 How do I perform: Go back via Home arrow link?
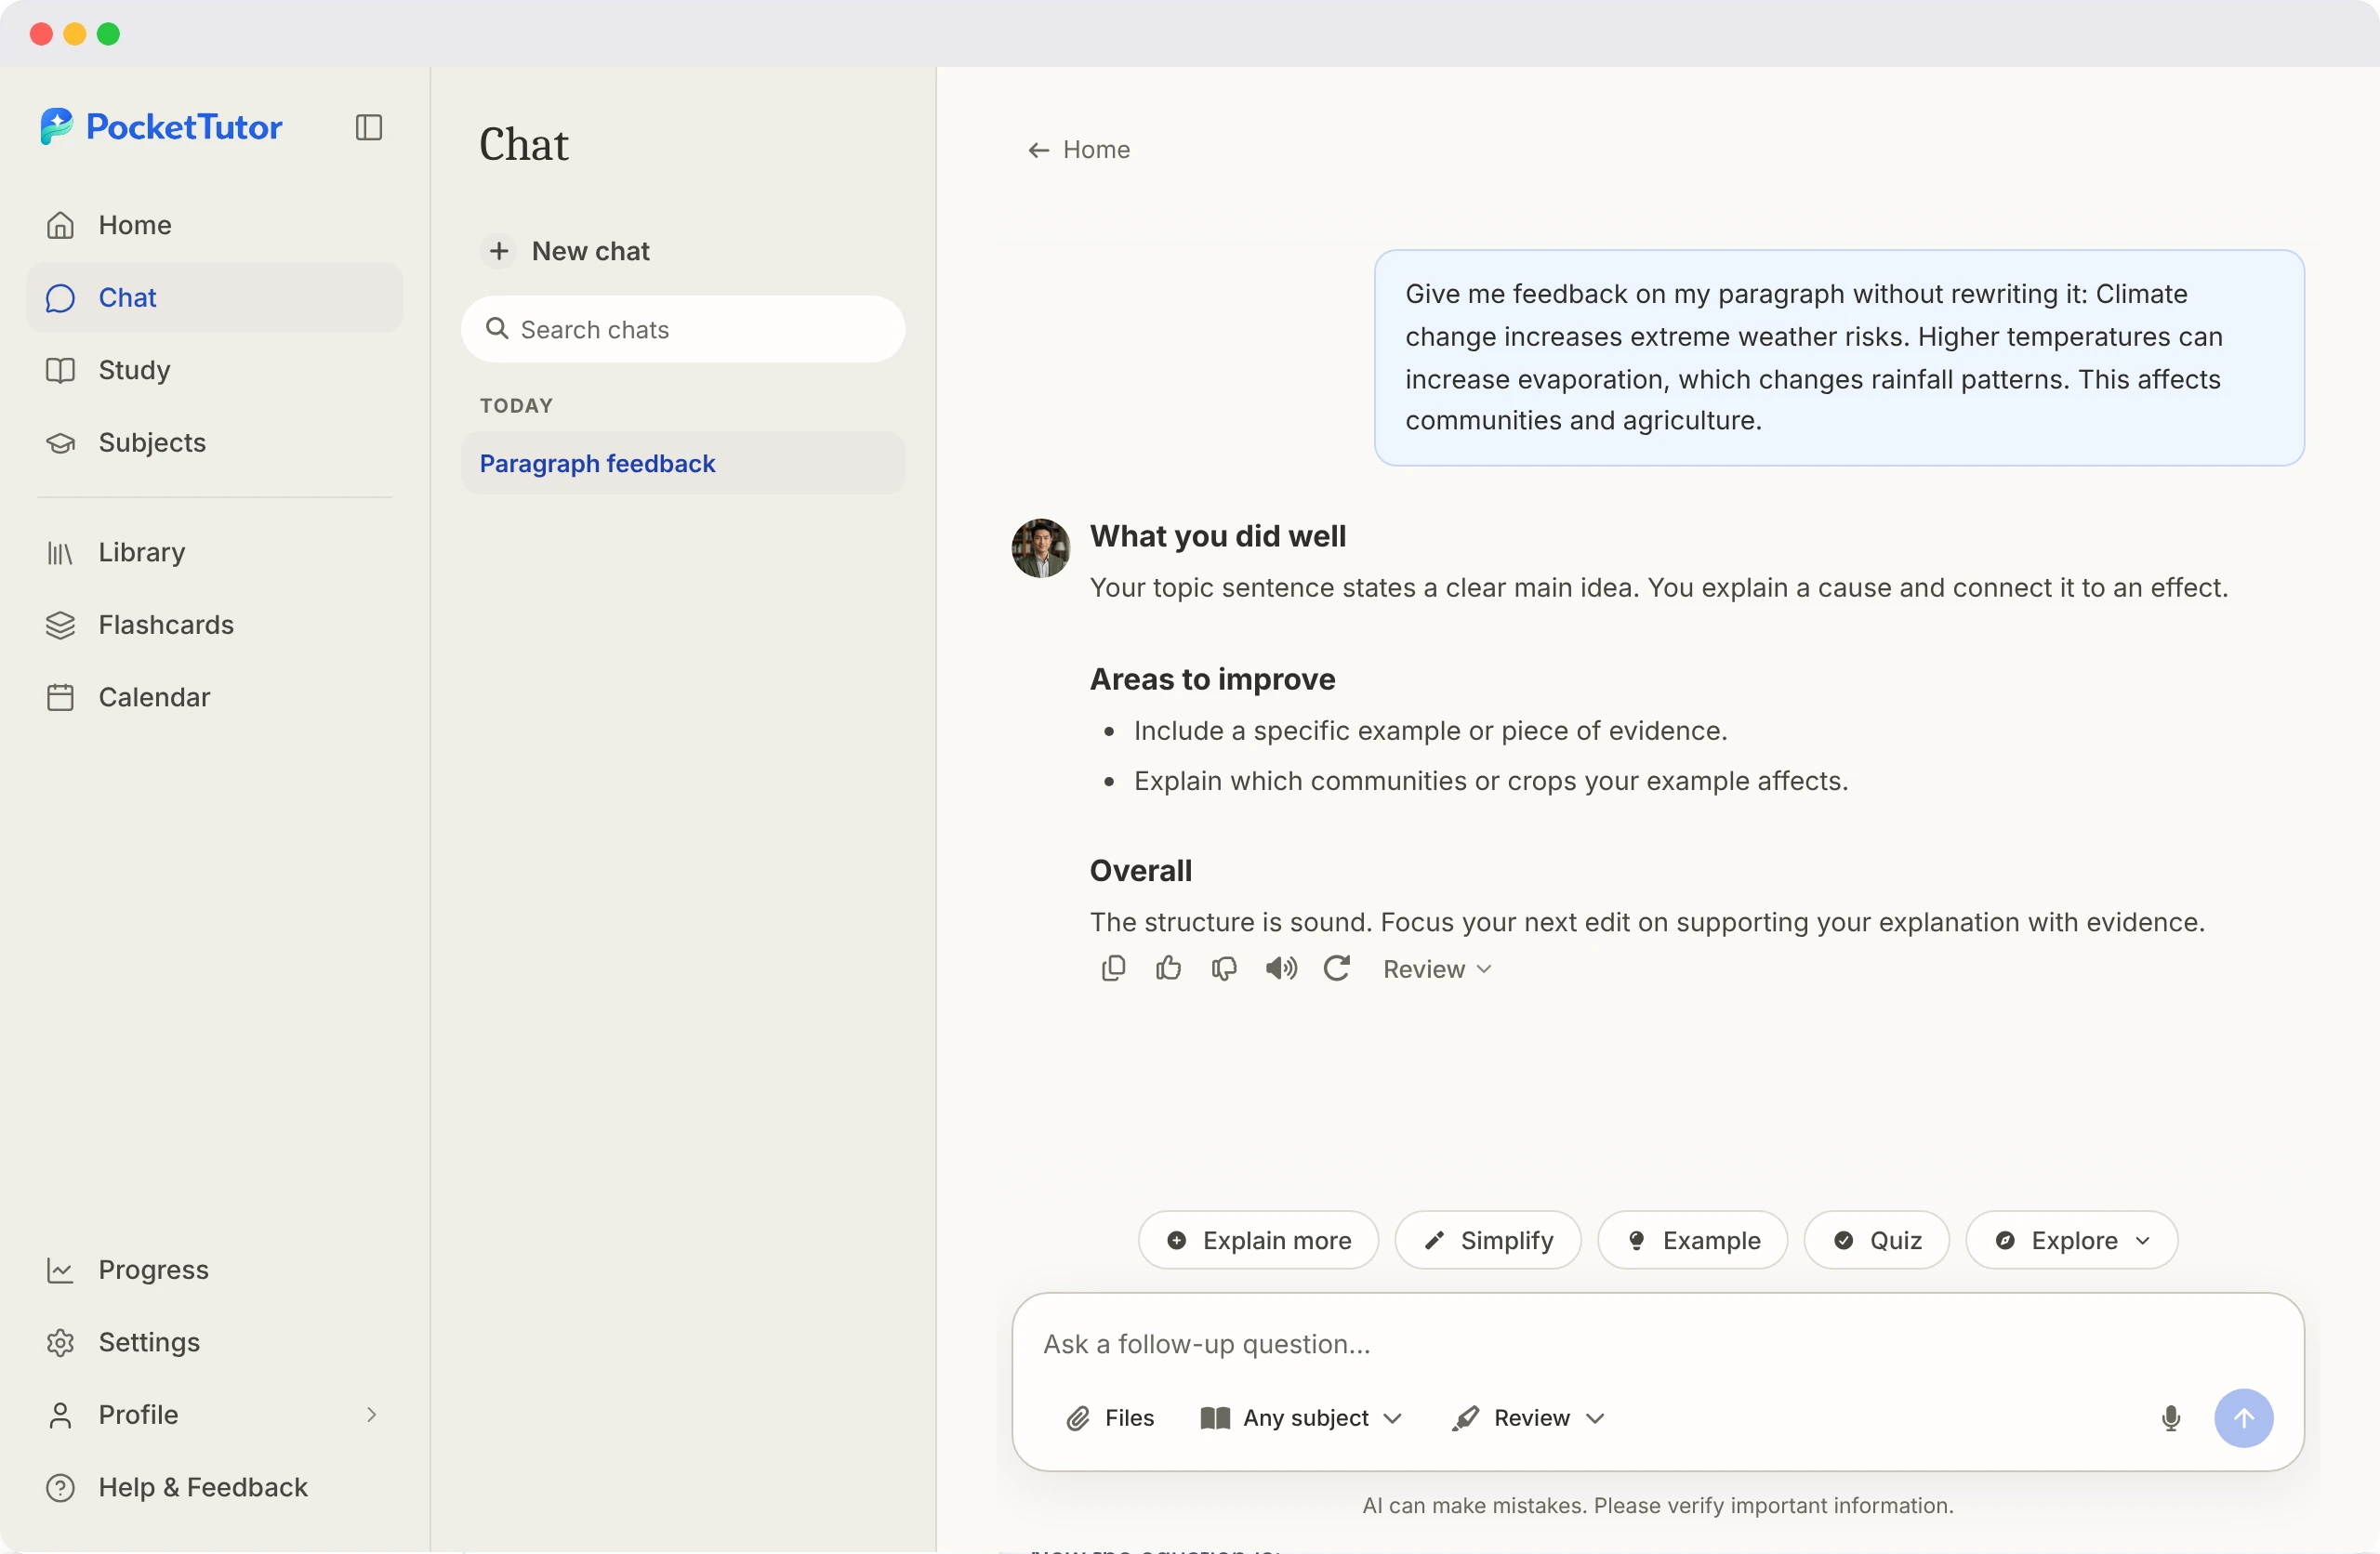coord(1079,150)
